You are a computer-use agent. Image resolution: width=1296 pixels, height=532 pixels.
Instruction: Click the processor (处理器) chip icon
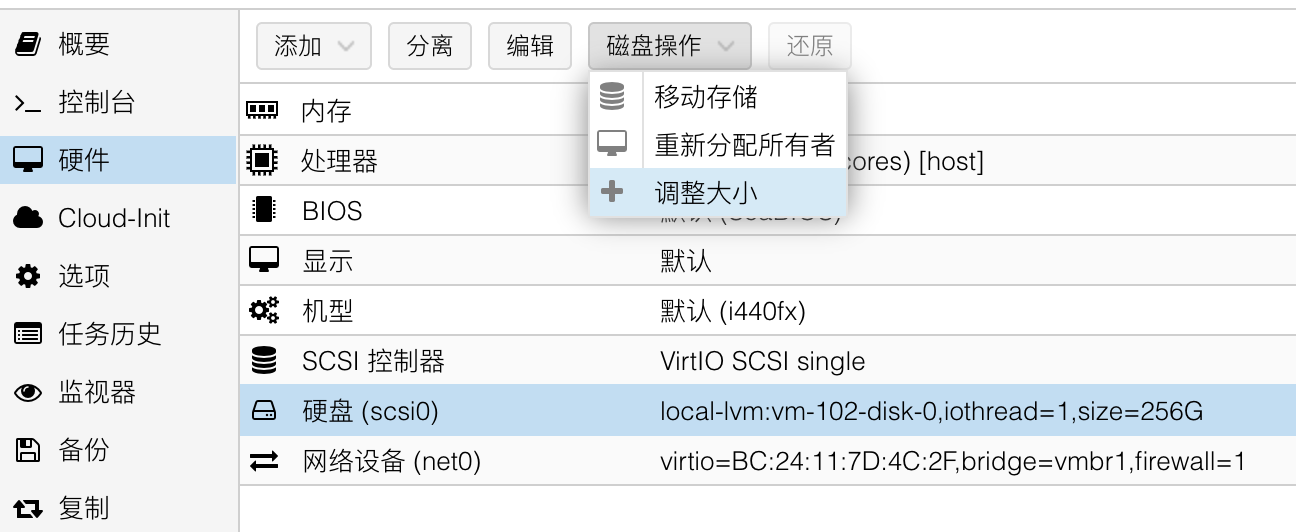(x=262, y=160)
